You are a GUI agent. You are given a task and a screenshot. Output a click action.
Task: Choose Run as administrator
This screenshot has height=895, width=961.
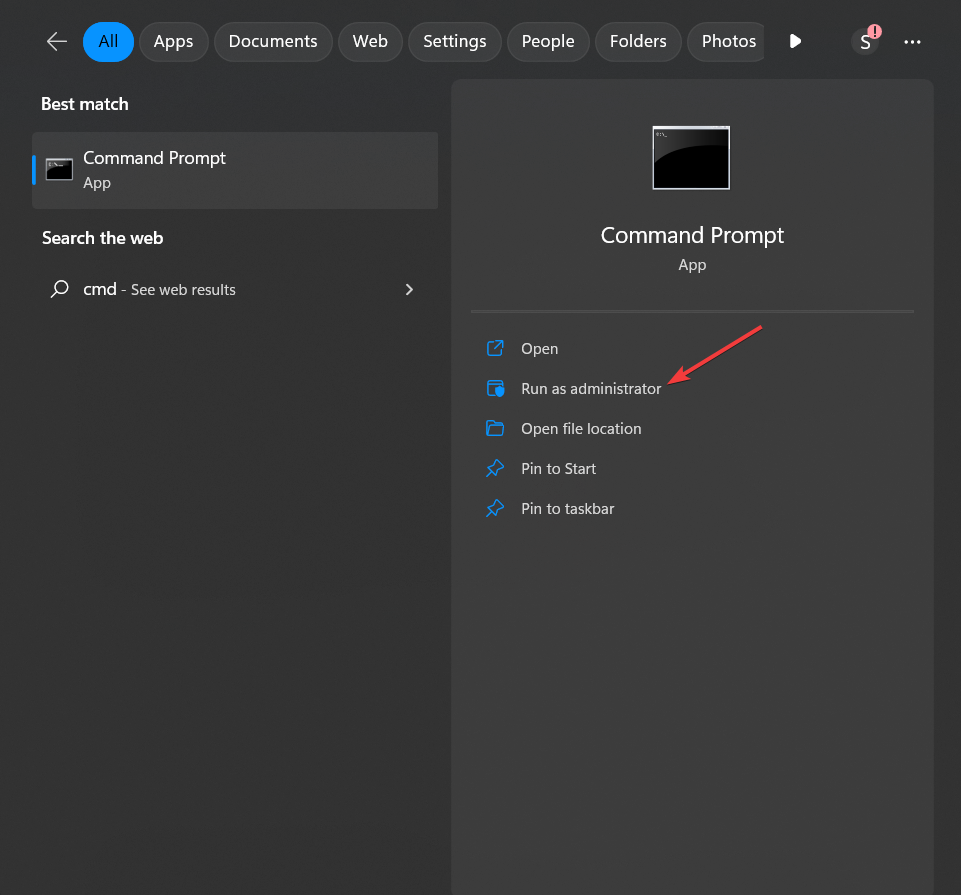coord(591,389)
